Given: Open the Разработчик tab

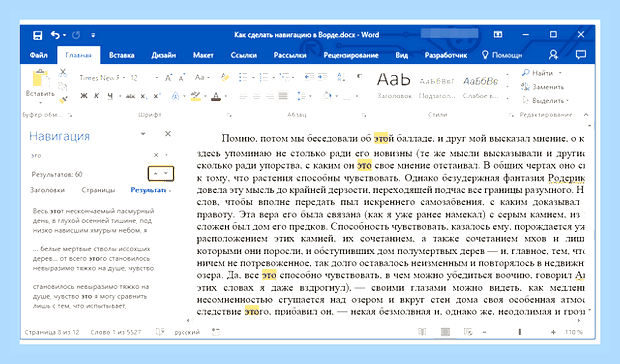Looking at the screenshot, I should (x=446, y=55).
